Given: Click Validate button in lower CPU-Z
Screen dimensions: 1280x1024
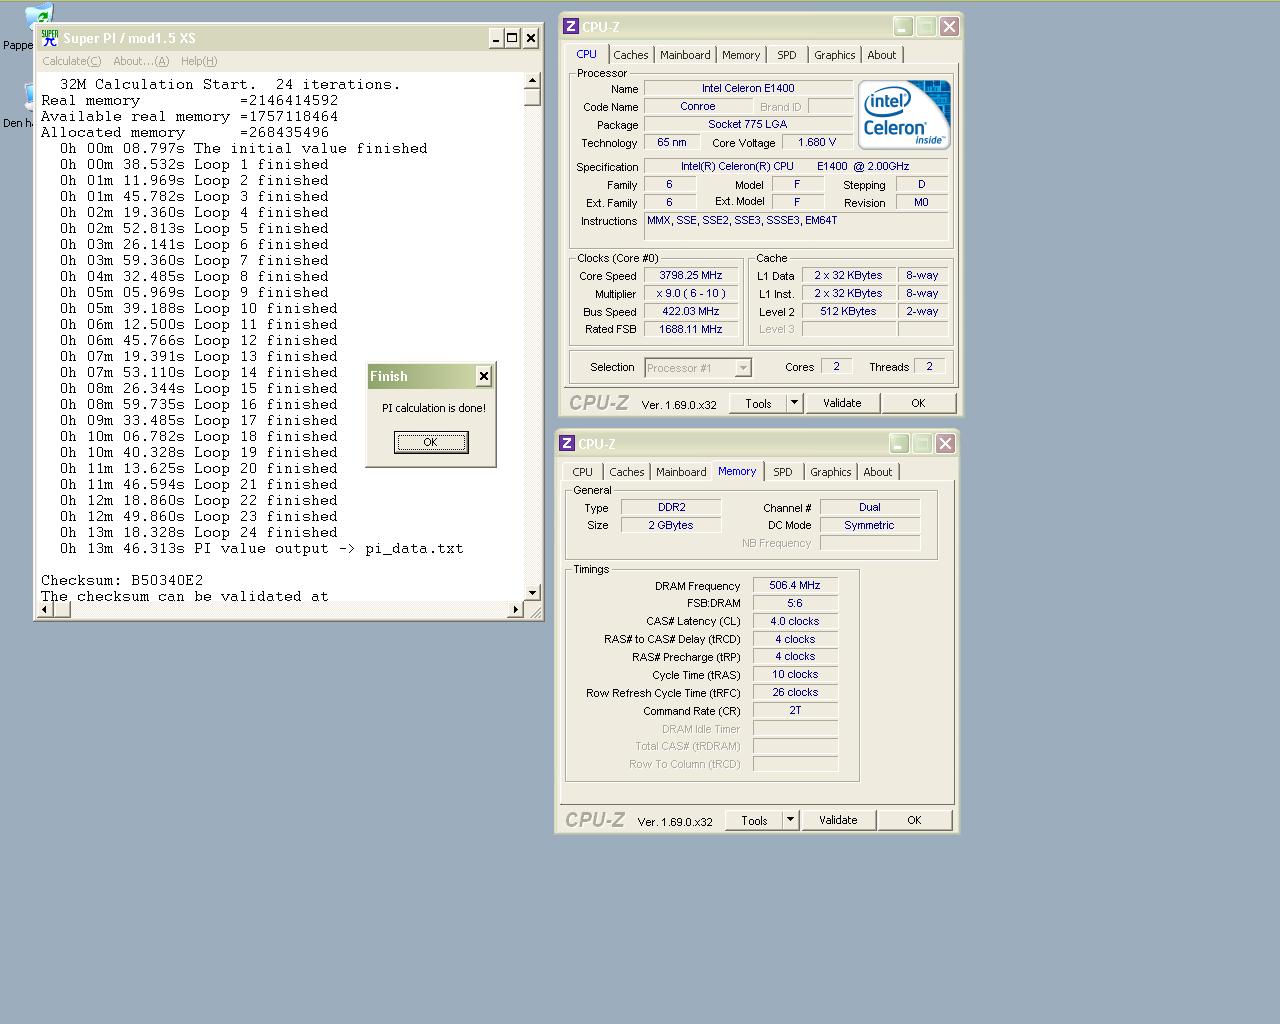Looking at the screenshot, I should pos(838,820).
